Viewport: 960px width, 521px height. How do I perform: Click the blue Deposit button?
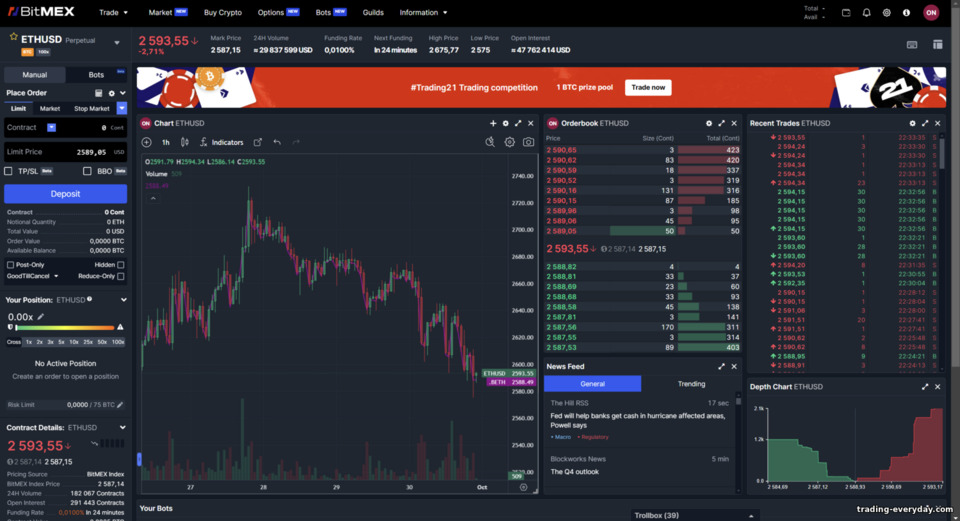(66, 193)
